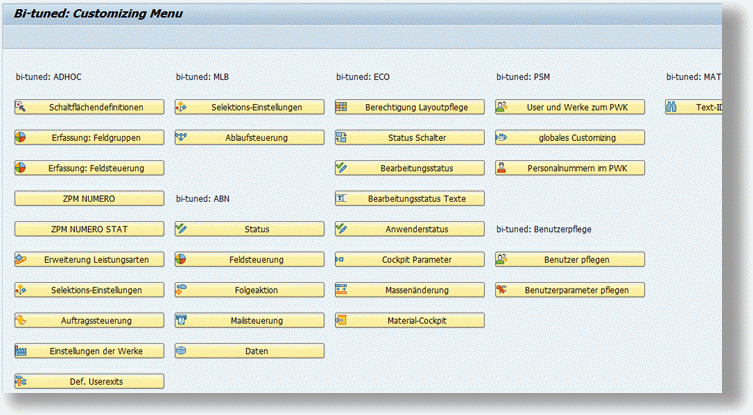This screenshot has height=415, width=753.
Task: Open ZPM NUMERO
Action: point(89,198)
